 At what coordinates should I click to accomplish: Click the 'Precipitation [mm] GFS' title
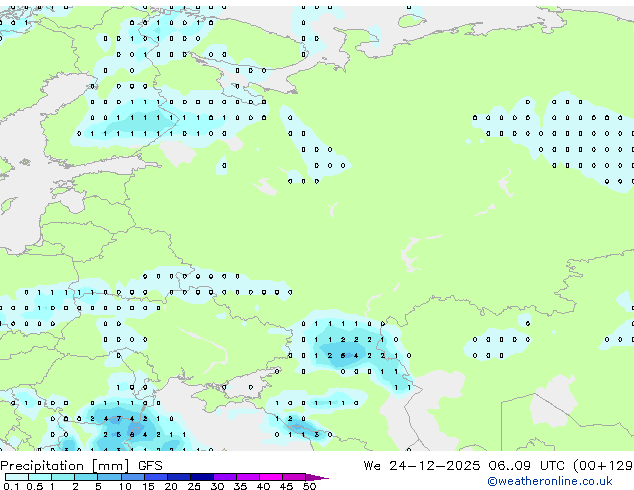pos(81,466)
